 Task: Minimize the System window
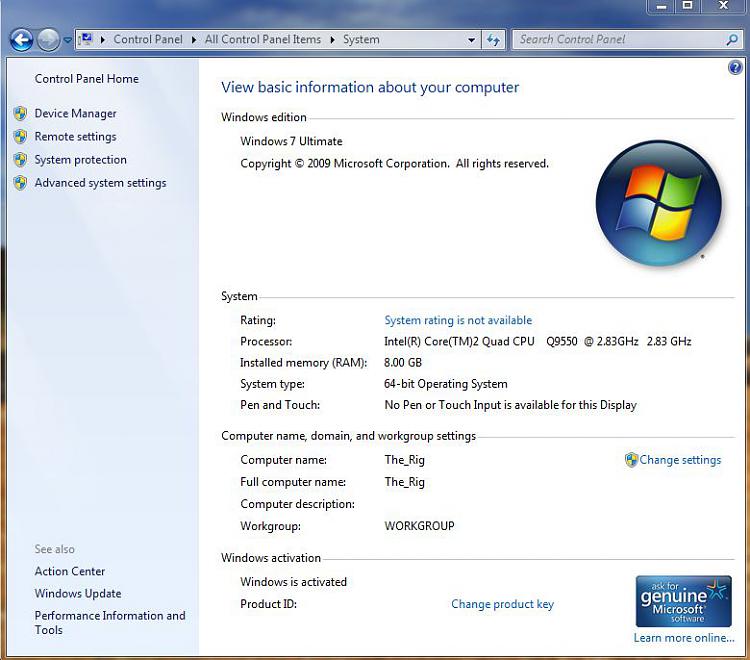coord(661,6)
